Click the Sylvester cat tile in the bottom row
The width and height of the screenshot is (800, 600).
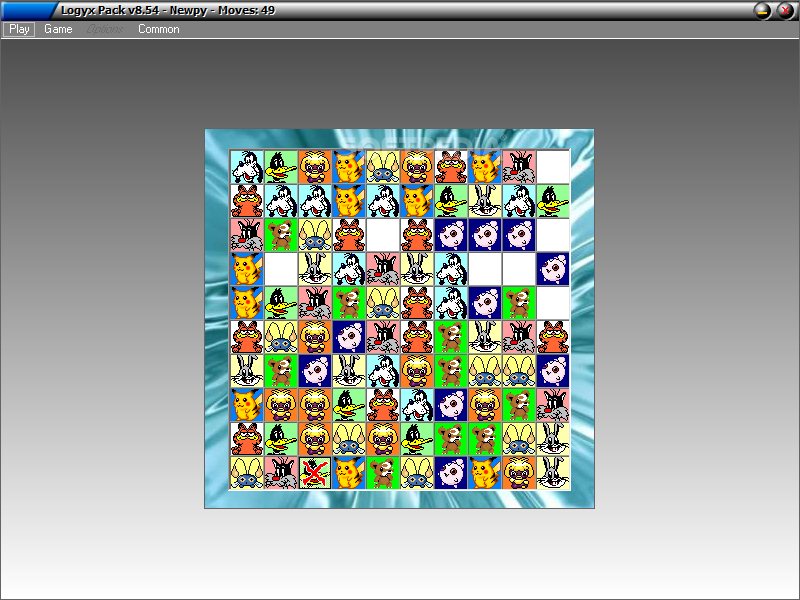(281, 473)
